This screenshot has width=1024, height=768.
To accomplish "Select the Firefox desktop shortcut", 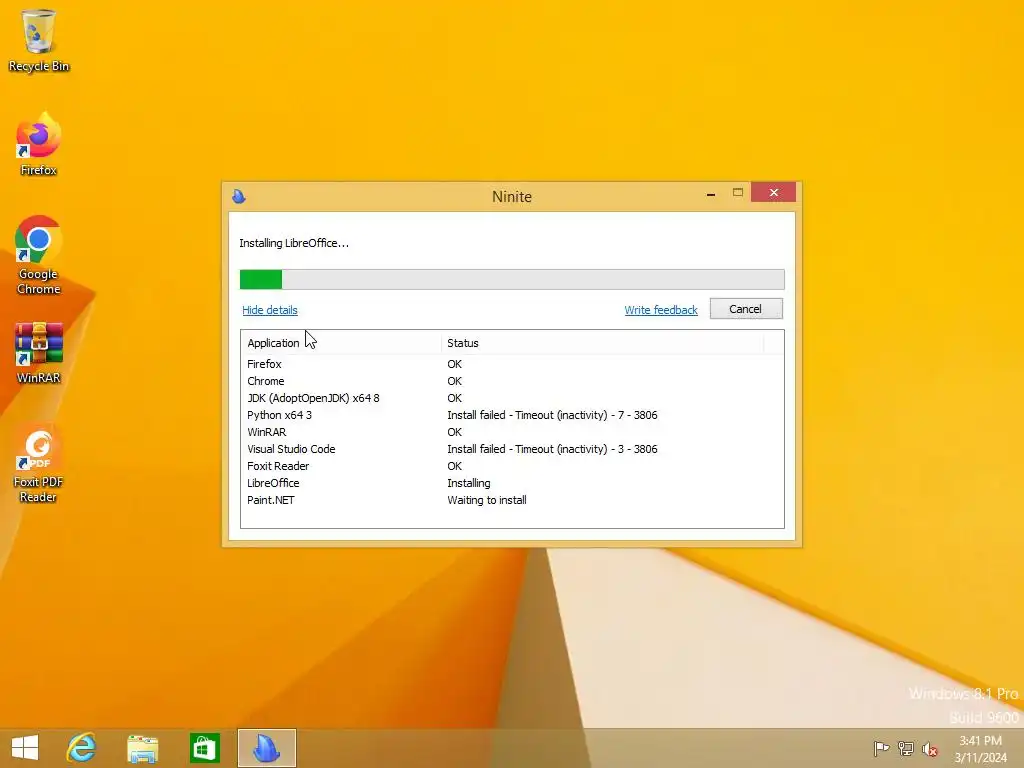I will pos(39,144).
